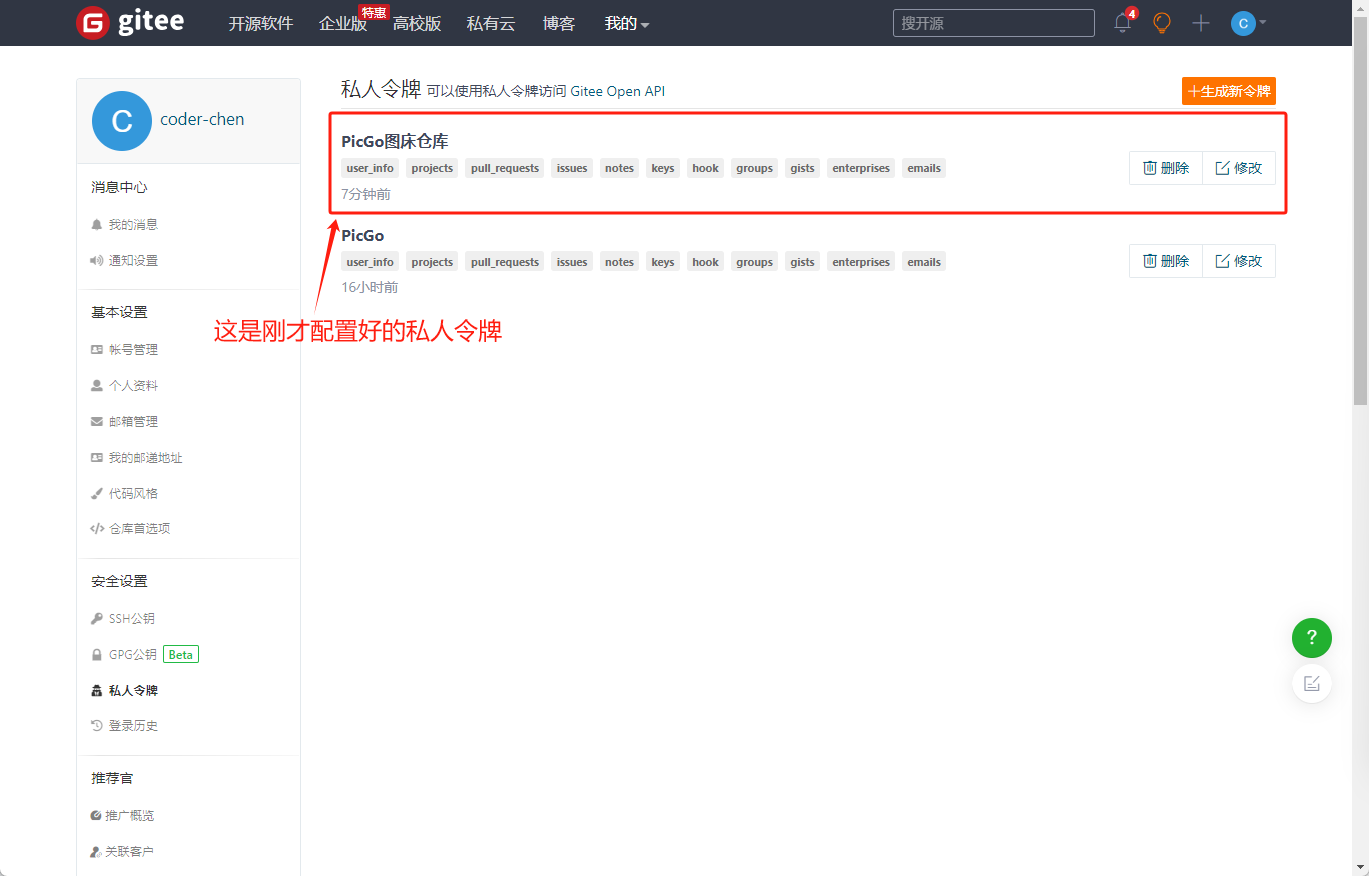This screenshot has width=1369, height=876.
Task: Click the 16小时前 timestamp
Action: (370, 287)
